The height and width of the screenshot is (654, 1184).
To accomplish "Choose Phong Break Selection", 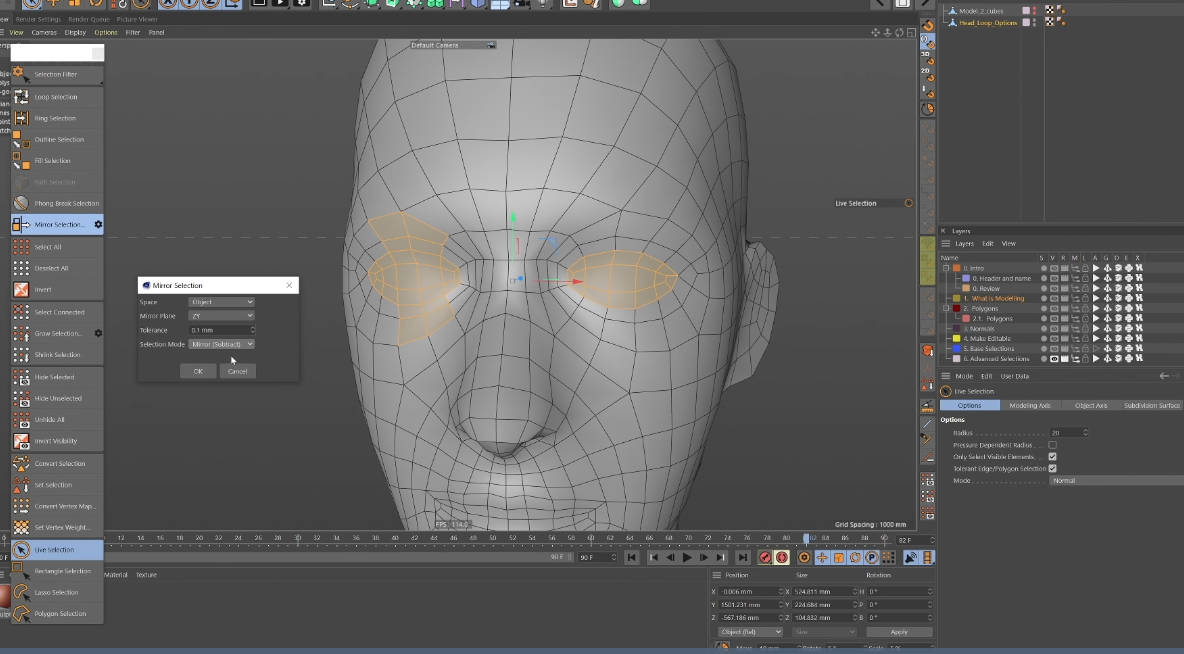I will [57, 203].
